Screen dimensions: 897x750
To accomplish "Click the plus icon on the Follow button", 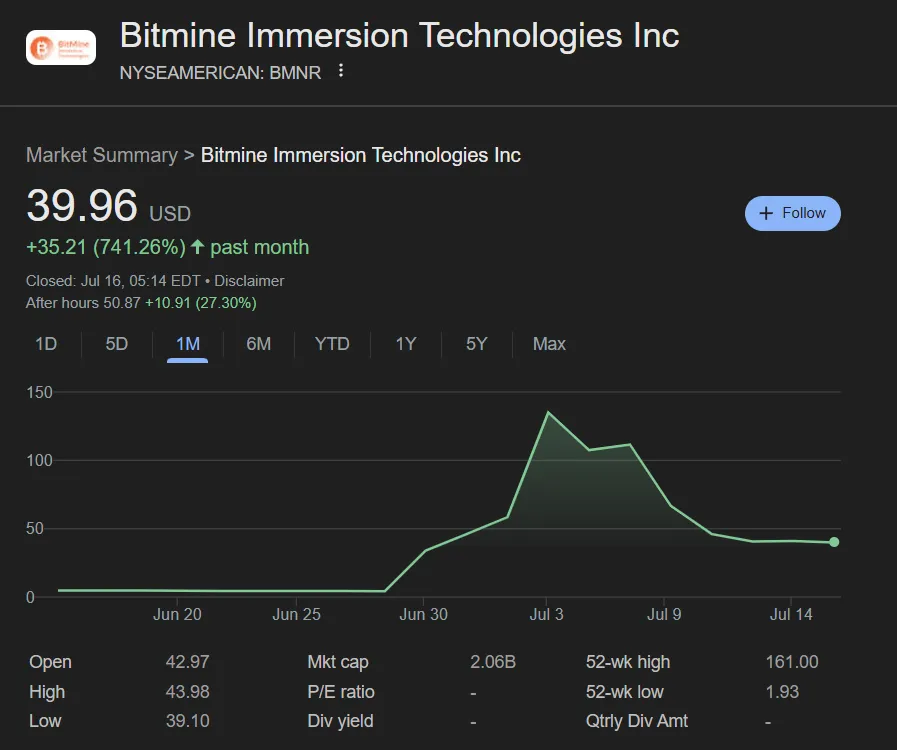I will (765, 213).
